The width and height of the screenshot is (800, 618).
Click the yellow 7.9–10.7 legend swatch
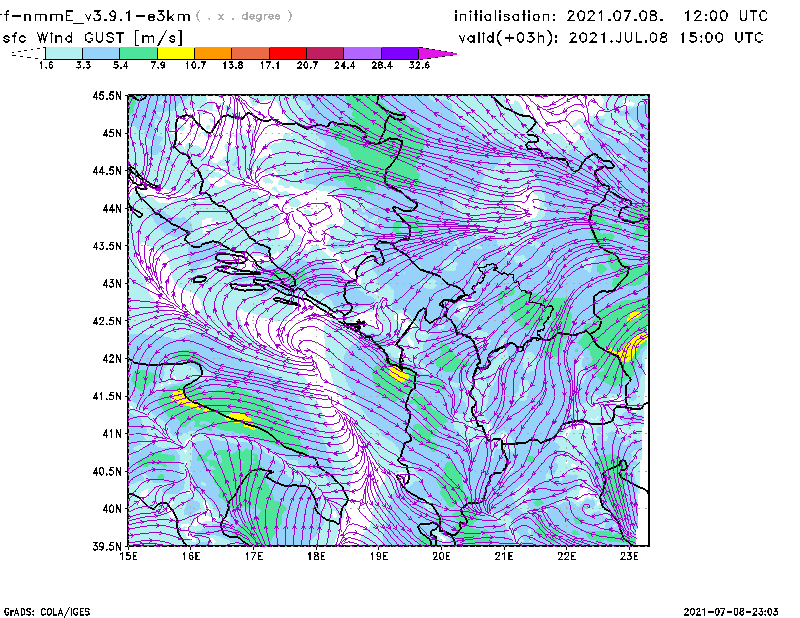[176, 53]
